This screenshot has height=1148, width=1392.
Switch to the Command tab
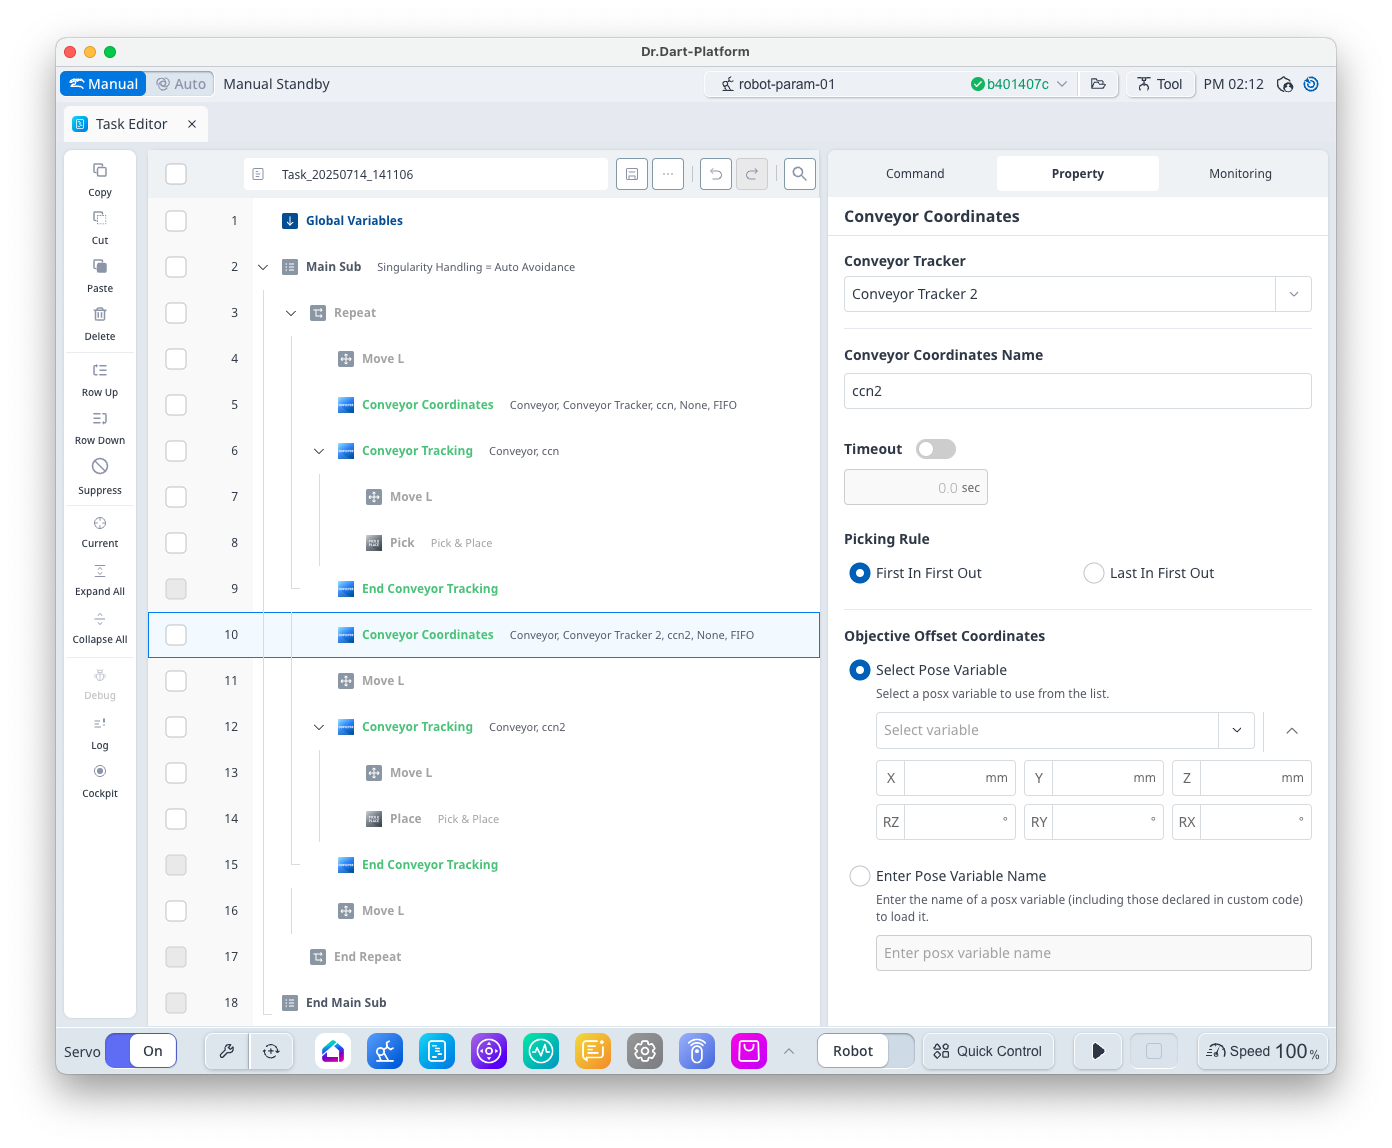pos(914,174)
